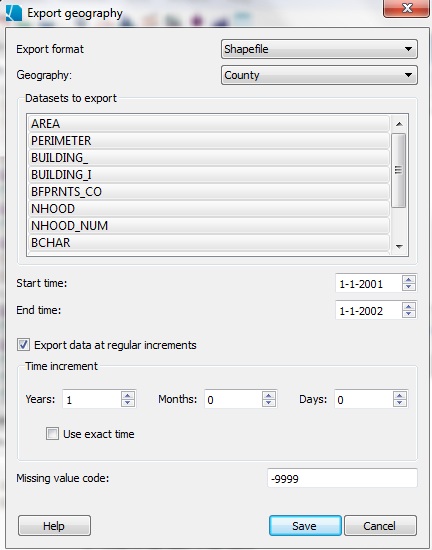Increment the Years spinner up arrow
Image resolution: width=432 pixels, height=550 pixels.
[128, 395]
